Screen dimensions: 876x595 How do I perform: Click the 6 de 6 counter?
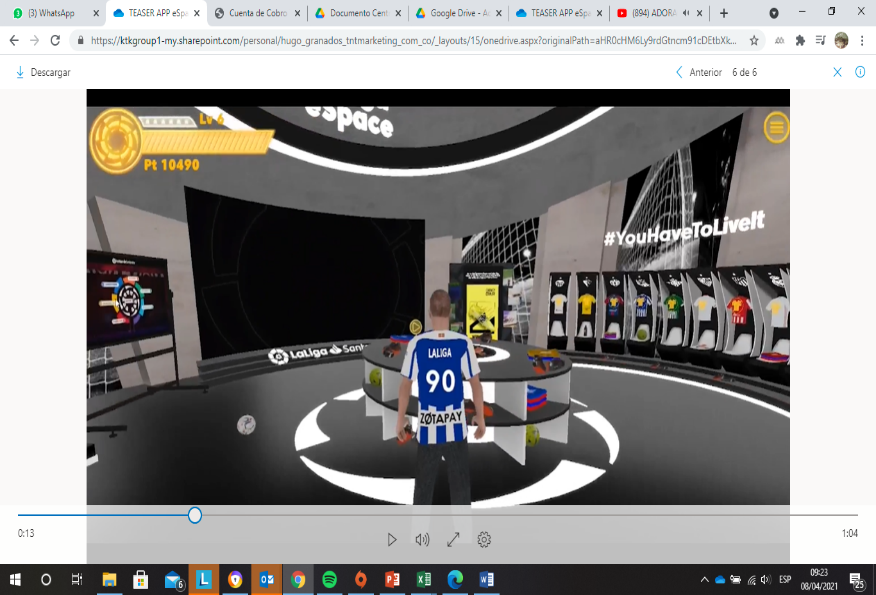point(744,72)
